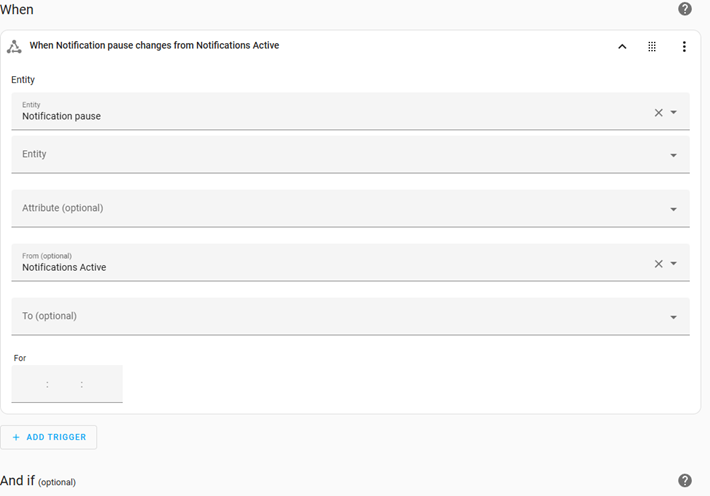The height and width of the screenshot is (496, 710).
Task: Click the hours field under For
Action: click(29, 384)
